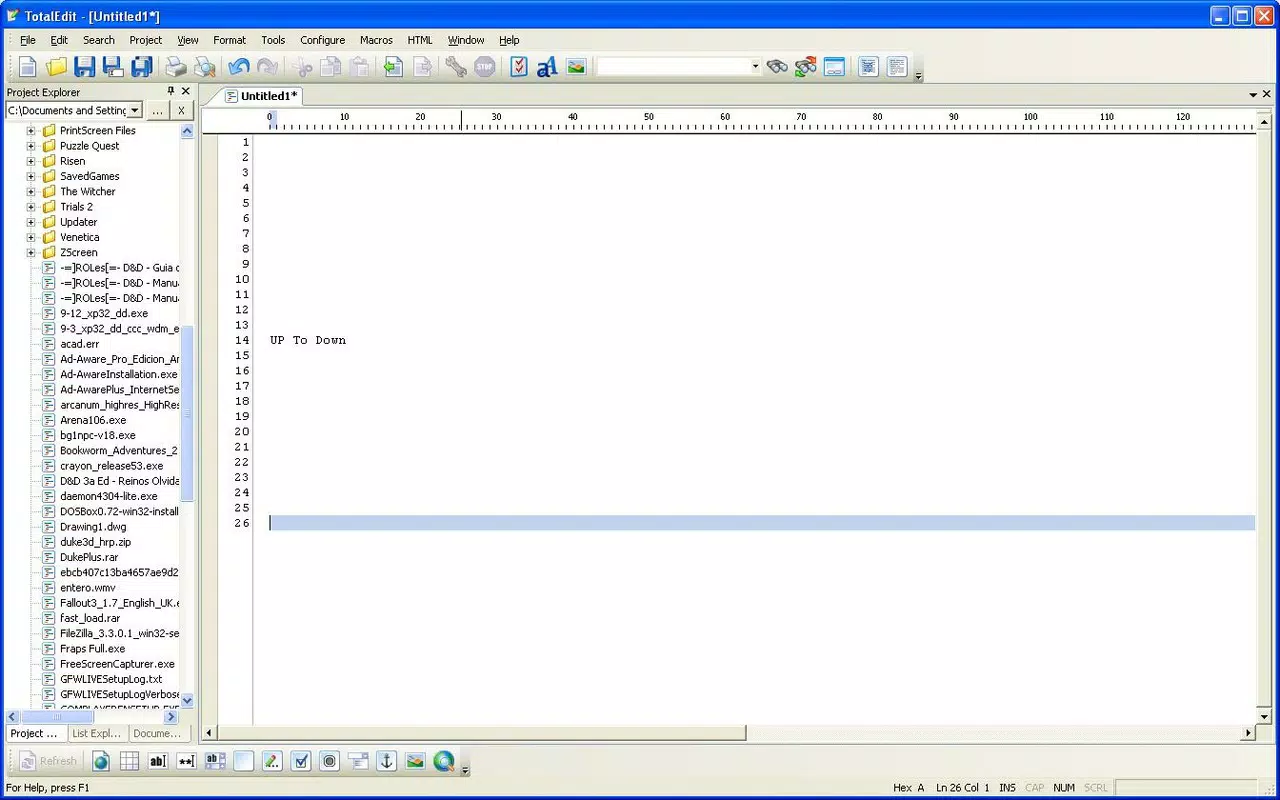This screenshot has height=800, width=1280.
Task: Insert anchor link icon
Action: [x=386, y=761]
